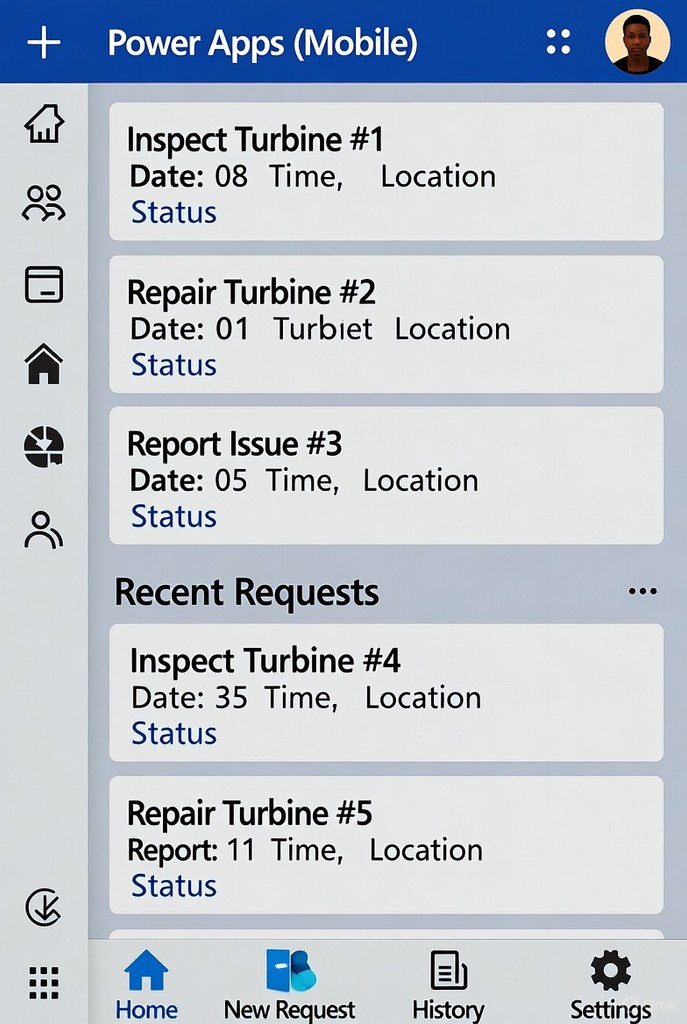The height and width of the screenshot is (1024, 687).
Task: Click Status link under Inspect Turbine #4
Action: click(174, 733)
